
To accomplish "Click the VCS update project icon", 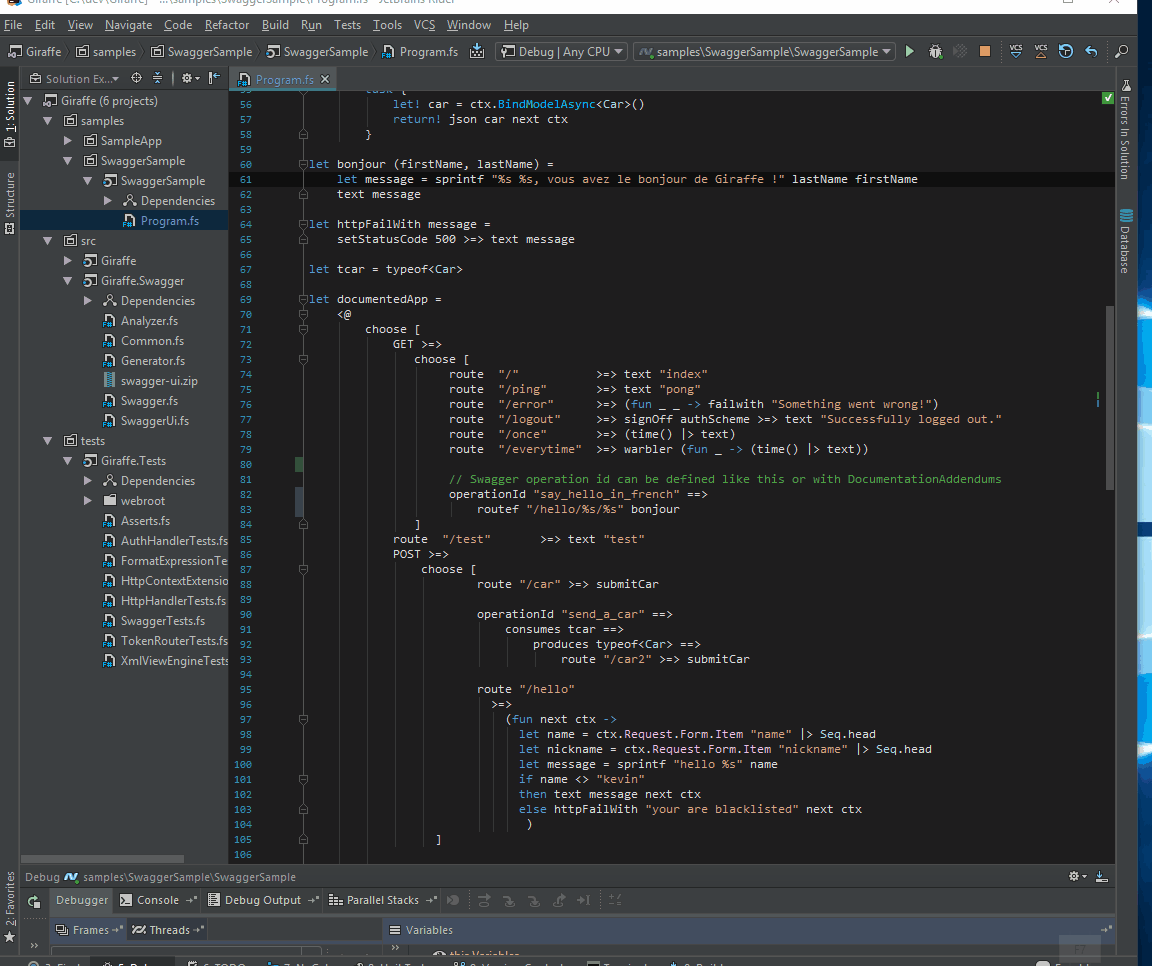I will (x=1016, y=52).
